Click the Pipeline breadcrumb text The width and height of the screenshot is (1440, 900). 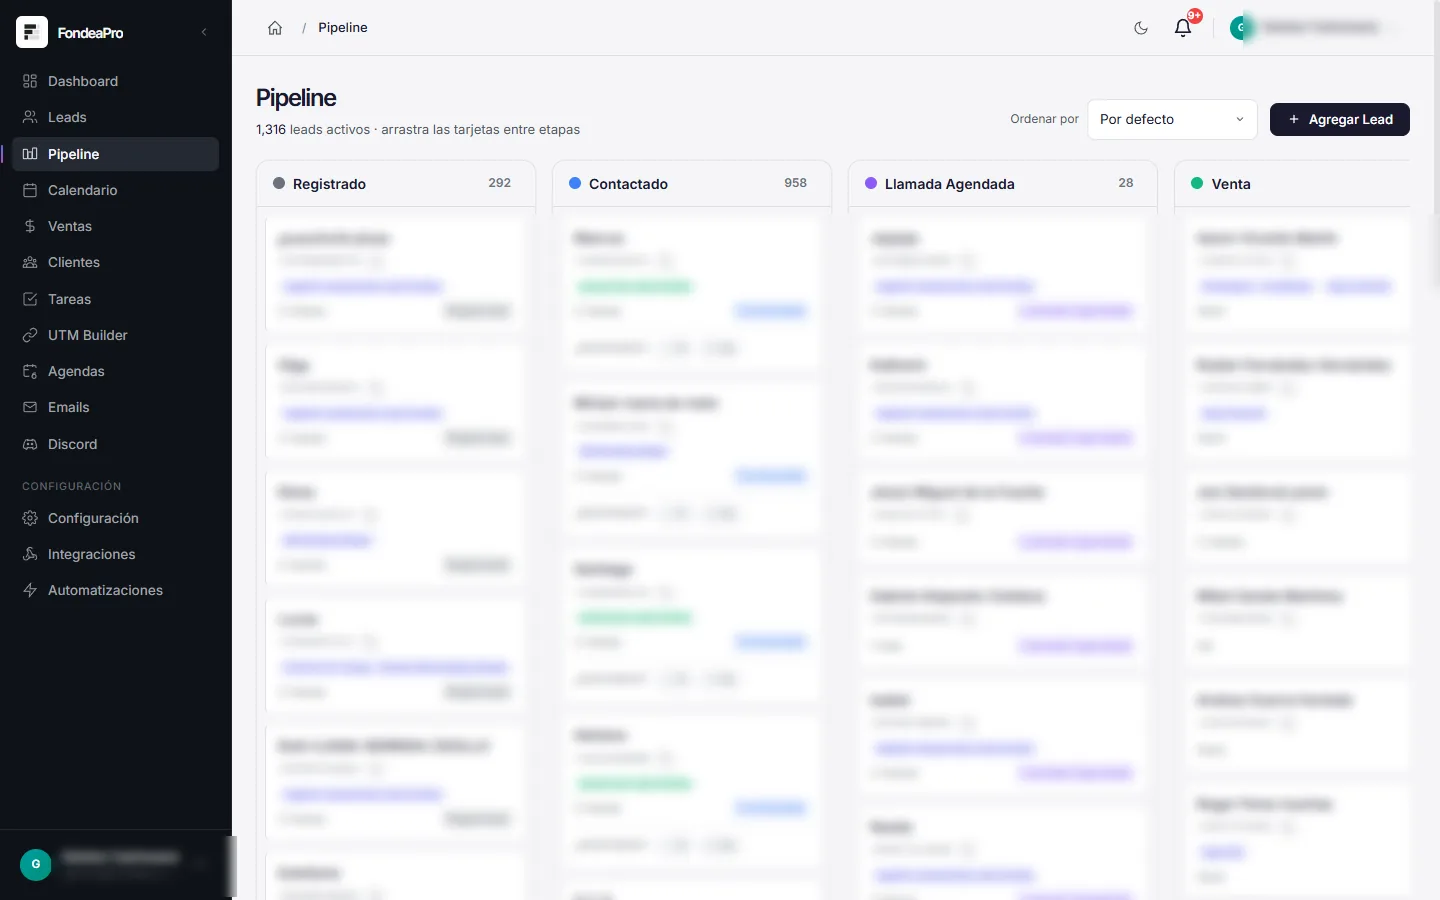343,28
